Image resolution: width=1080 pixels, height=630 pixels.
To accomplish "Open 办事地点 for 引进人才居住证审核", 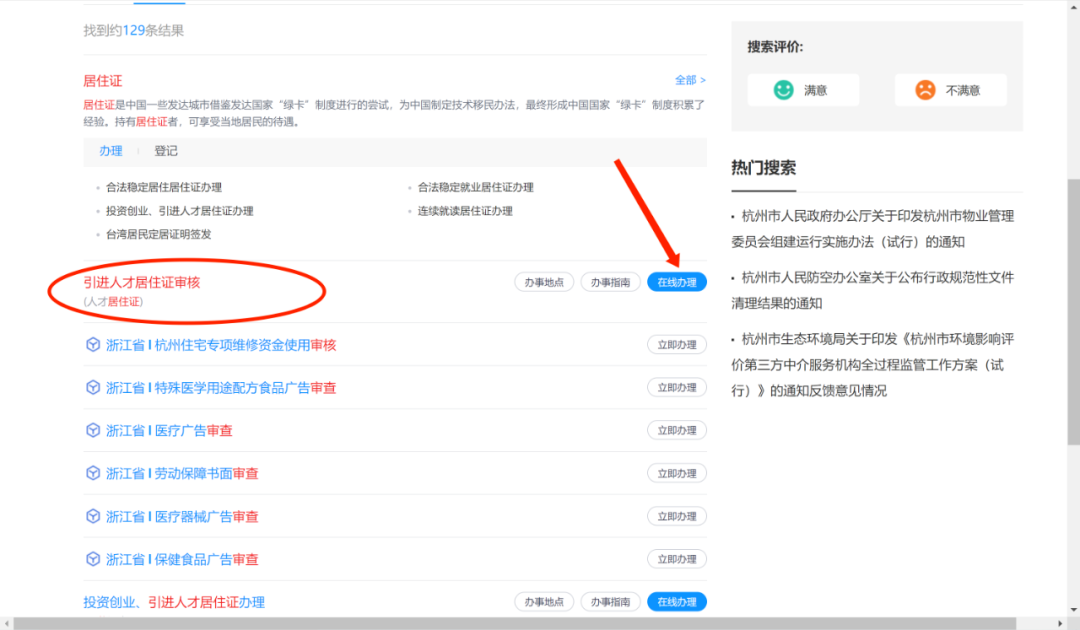I will click(x=544, y=282).
